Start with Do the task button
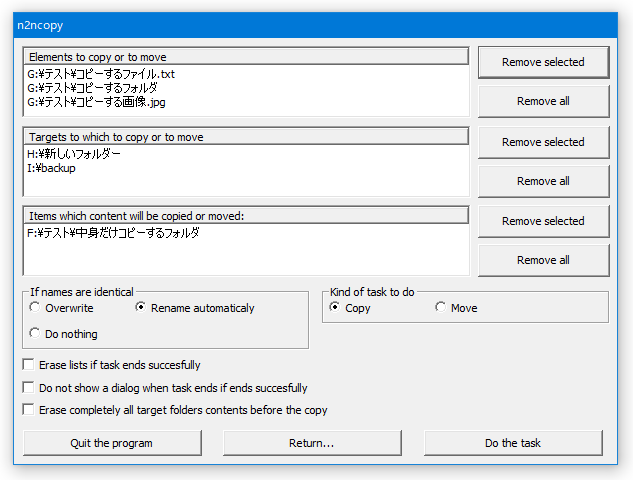The height and width of the screenshot is (480, 633). [x=513, y=443]
